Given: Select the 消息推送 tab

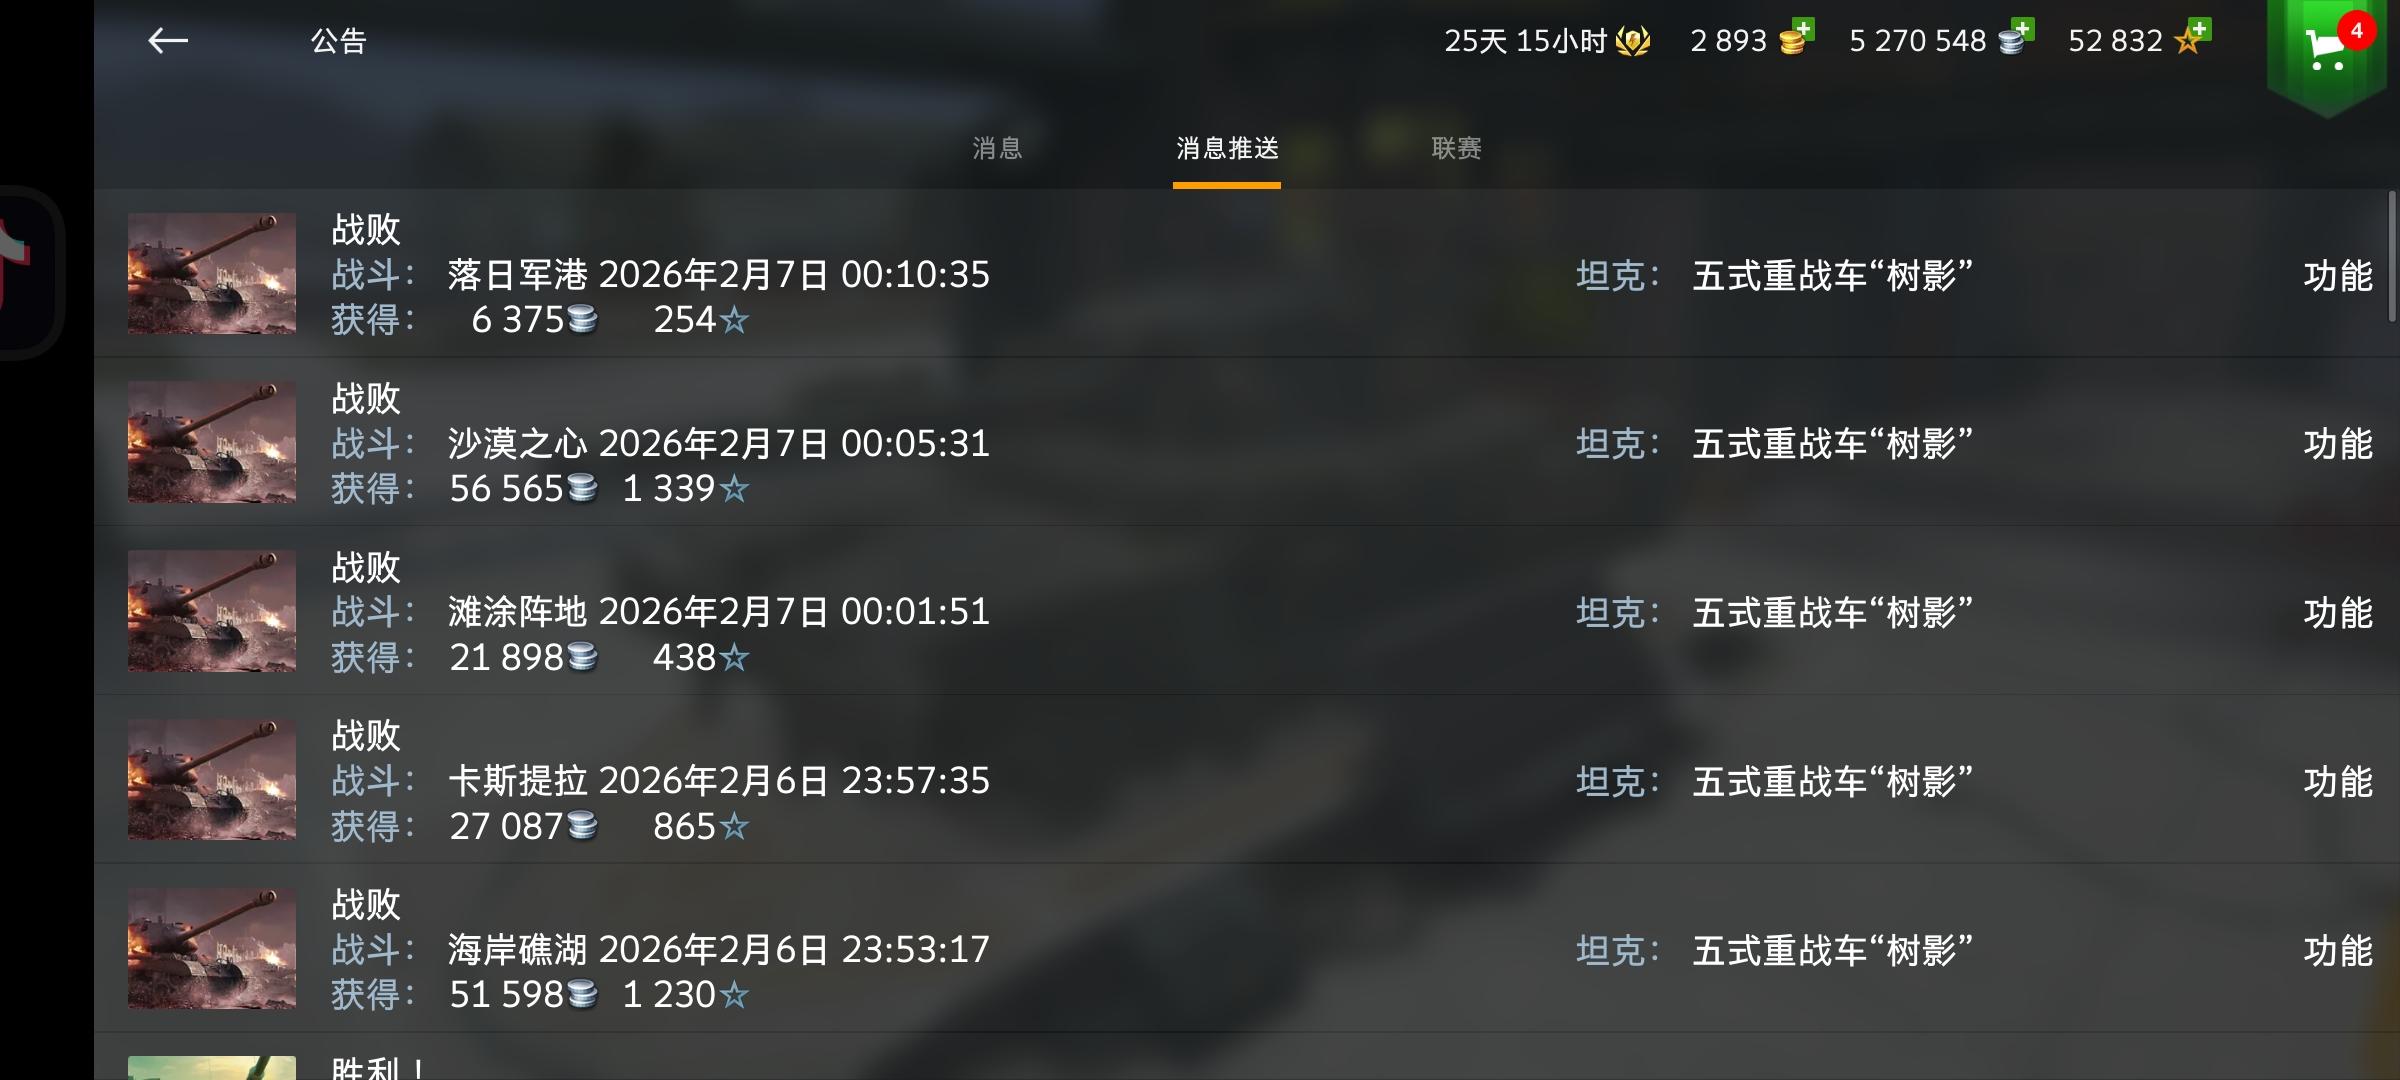Looking at the screenshot, I should coord(1227,149).
